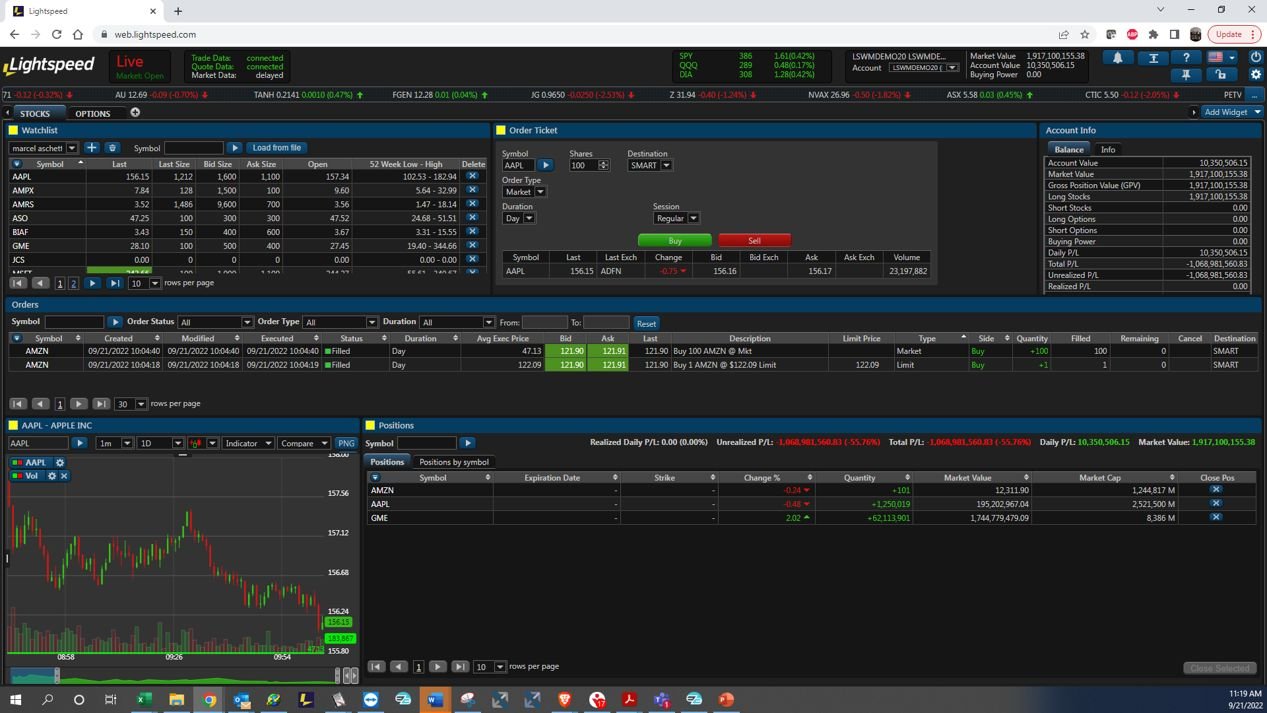The width and height of the screenshot is (1267, 713).
Task: Open Vol indicator settings gear on chart
Action: point(52,476)
